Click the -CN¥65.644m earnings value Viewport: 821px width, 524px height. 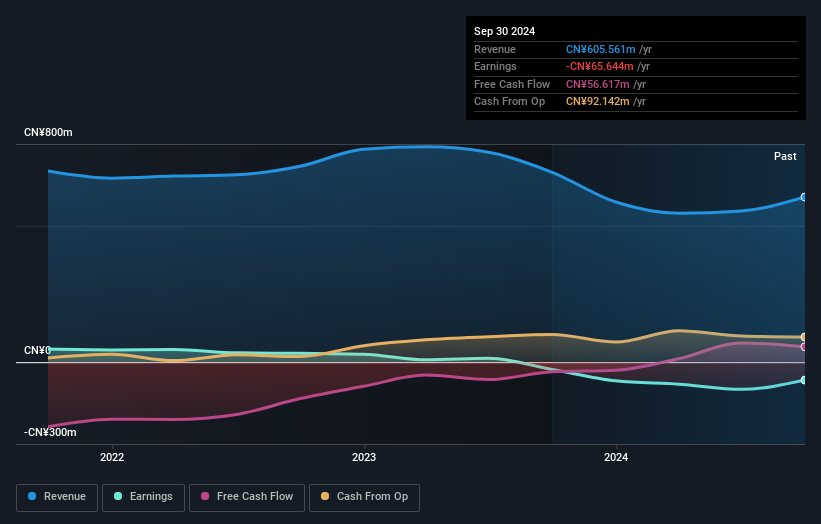[x=600, y=66]
